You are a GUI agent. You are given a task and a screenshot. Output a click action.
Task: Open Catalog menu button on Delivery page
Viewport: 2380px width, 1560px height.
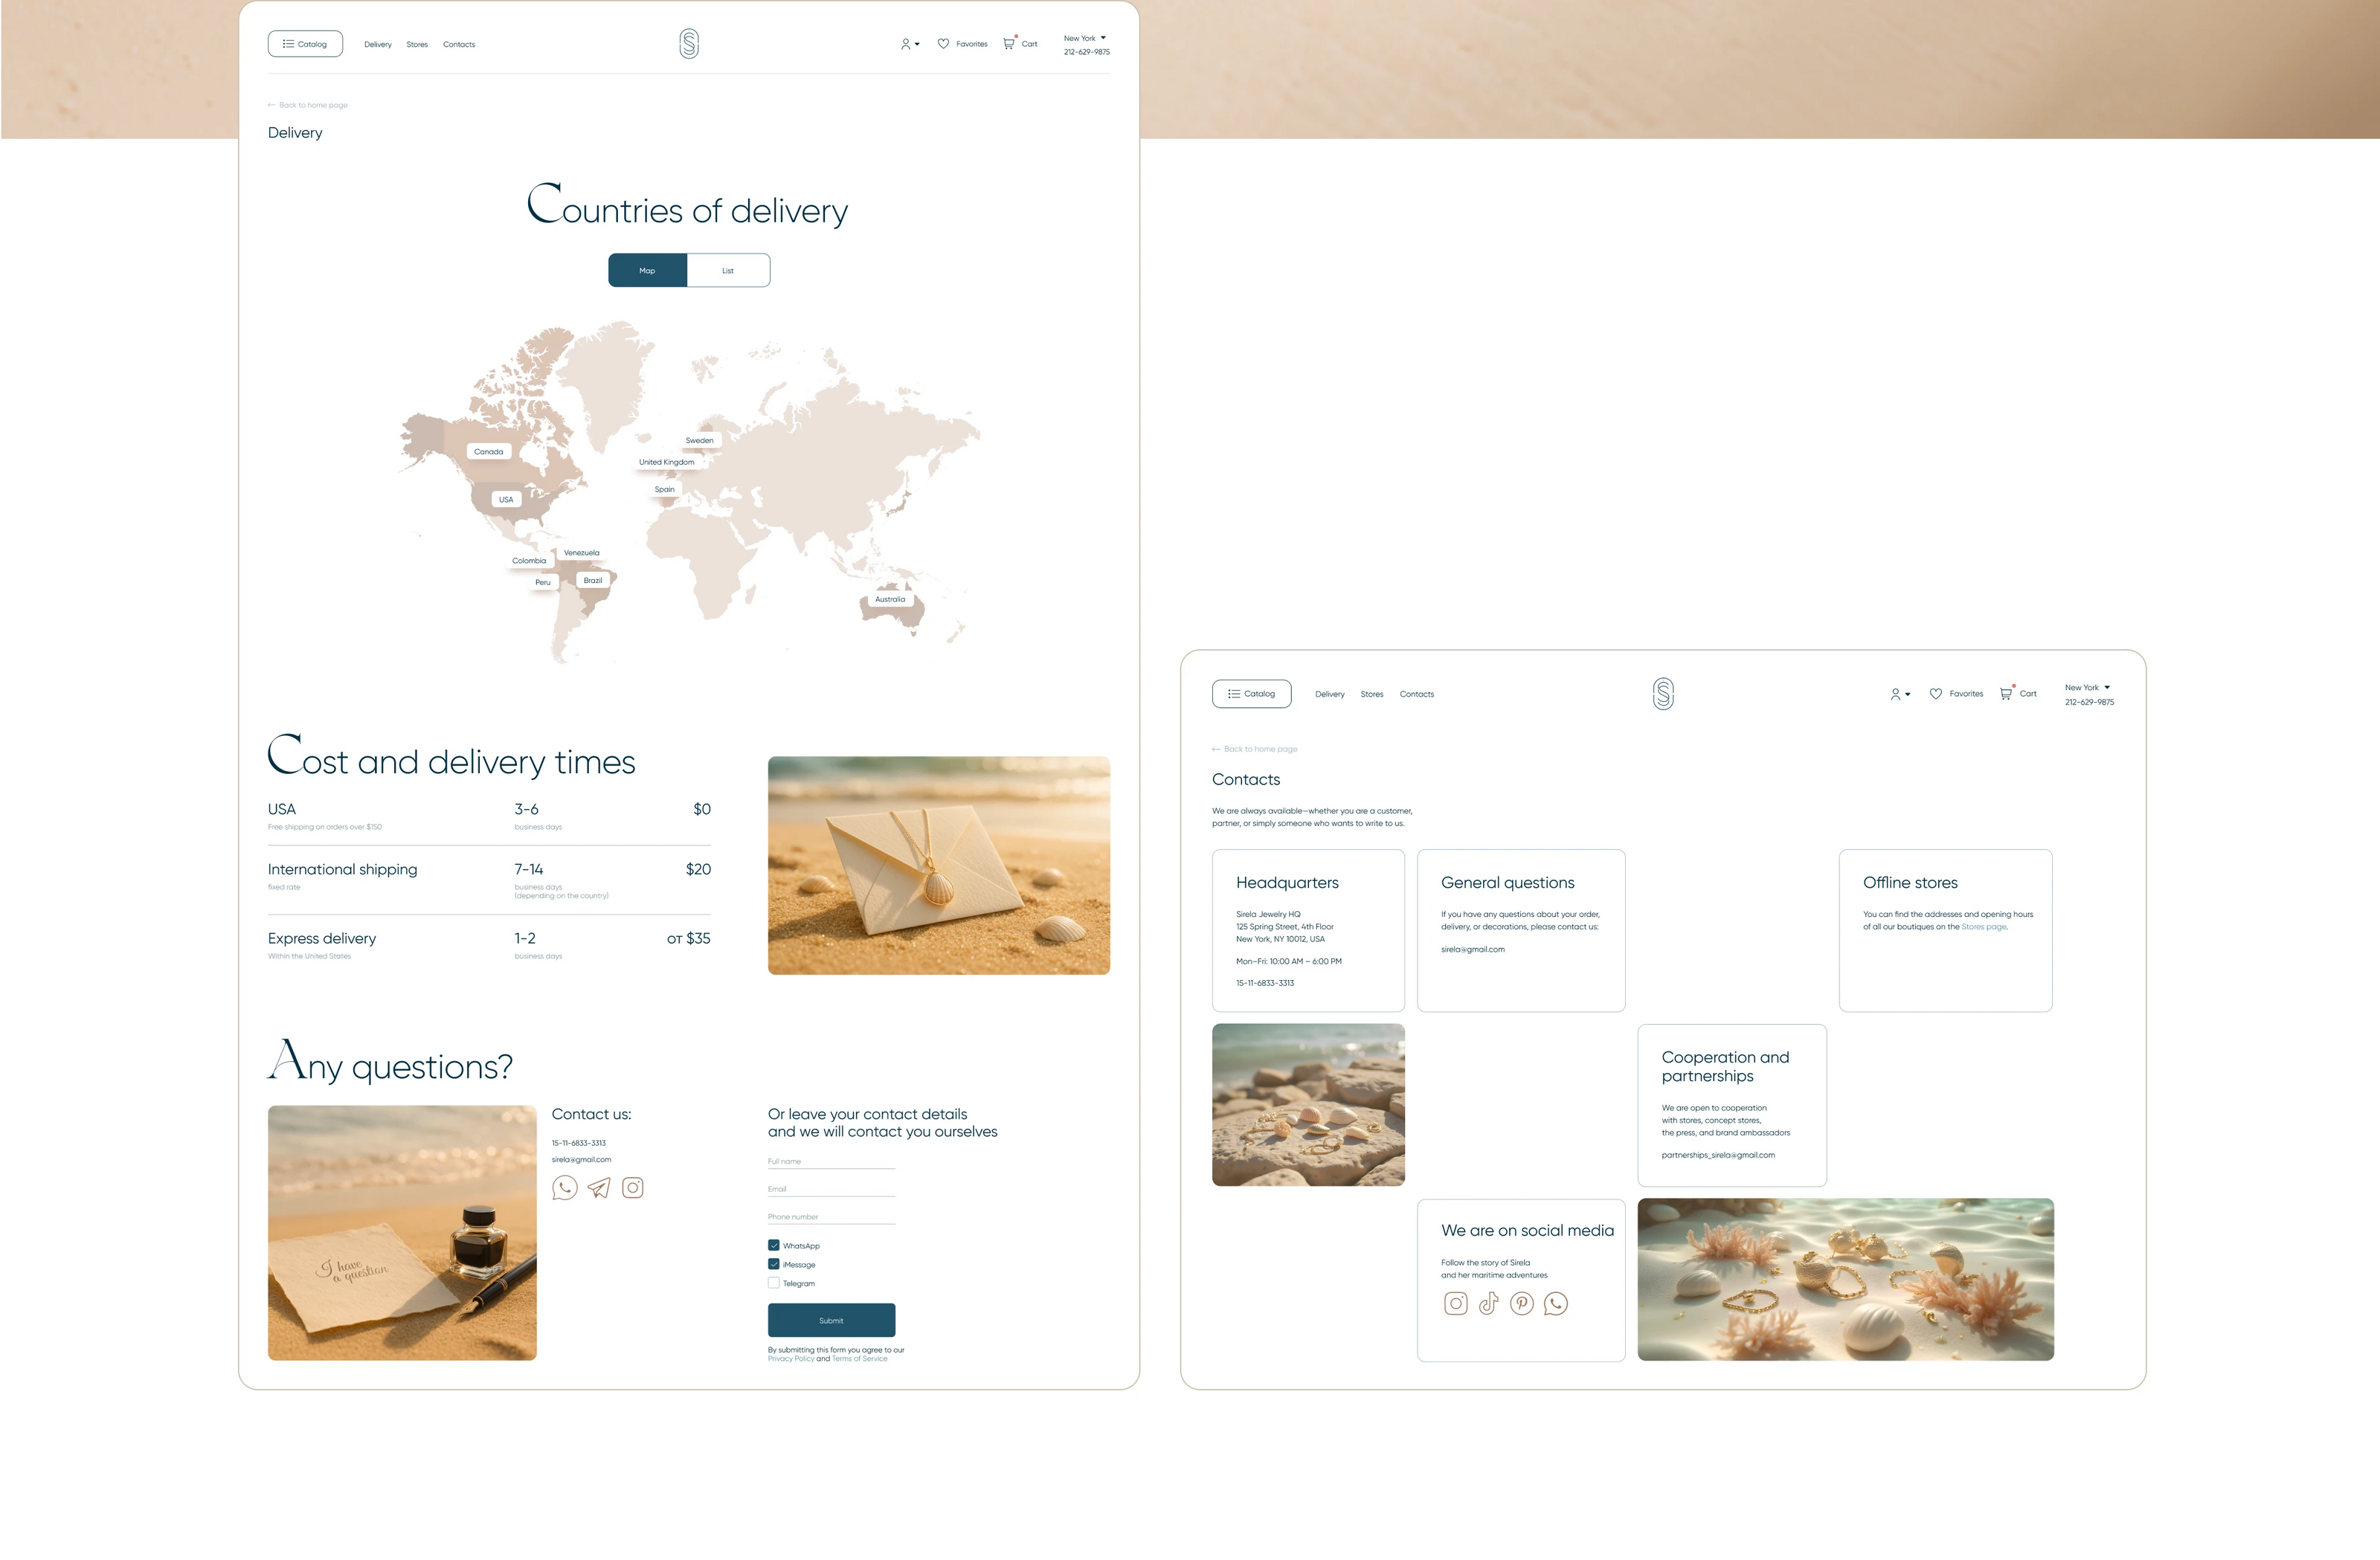(x=305, y=44)
